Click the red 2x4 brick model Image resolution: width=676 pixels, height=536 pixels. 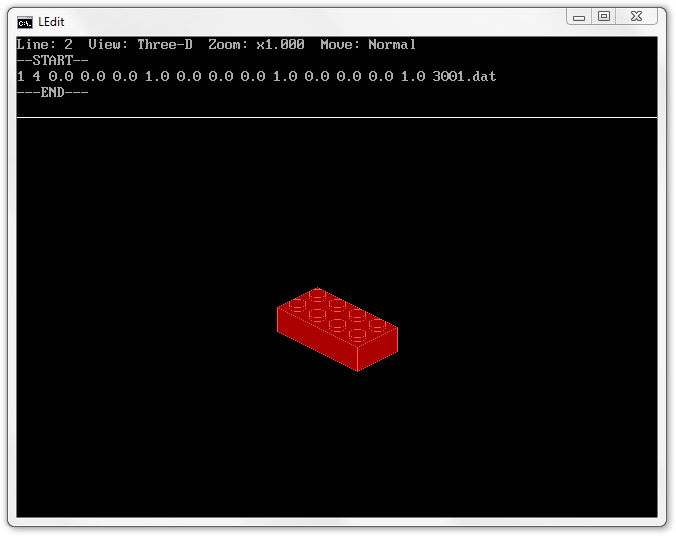click(x=337, y=328)
